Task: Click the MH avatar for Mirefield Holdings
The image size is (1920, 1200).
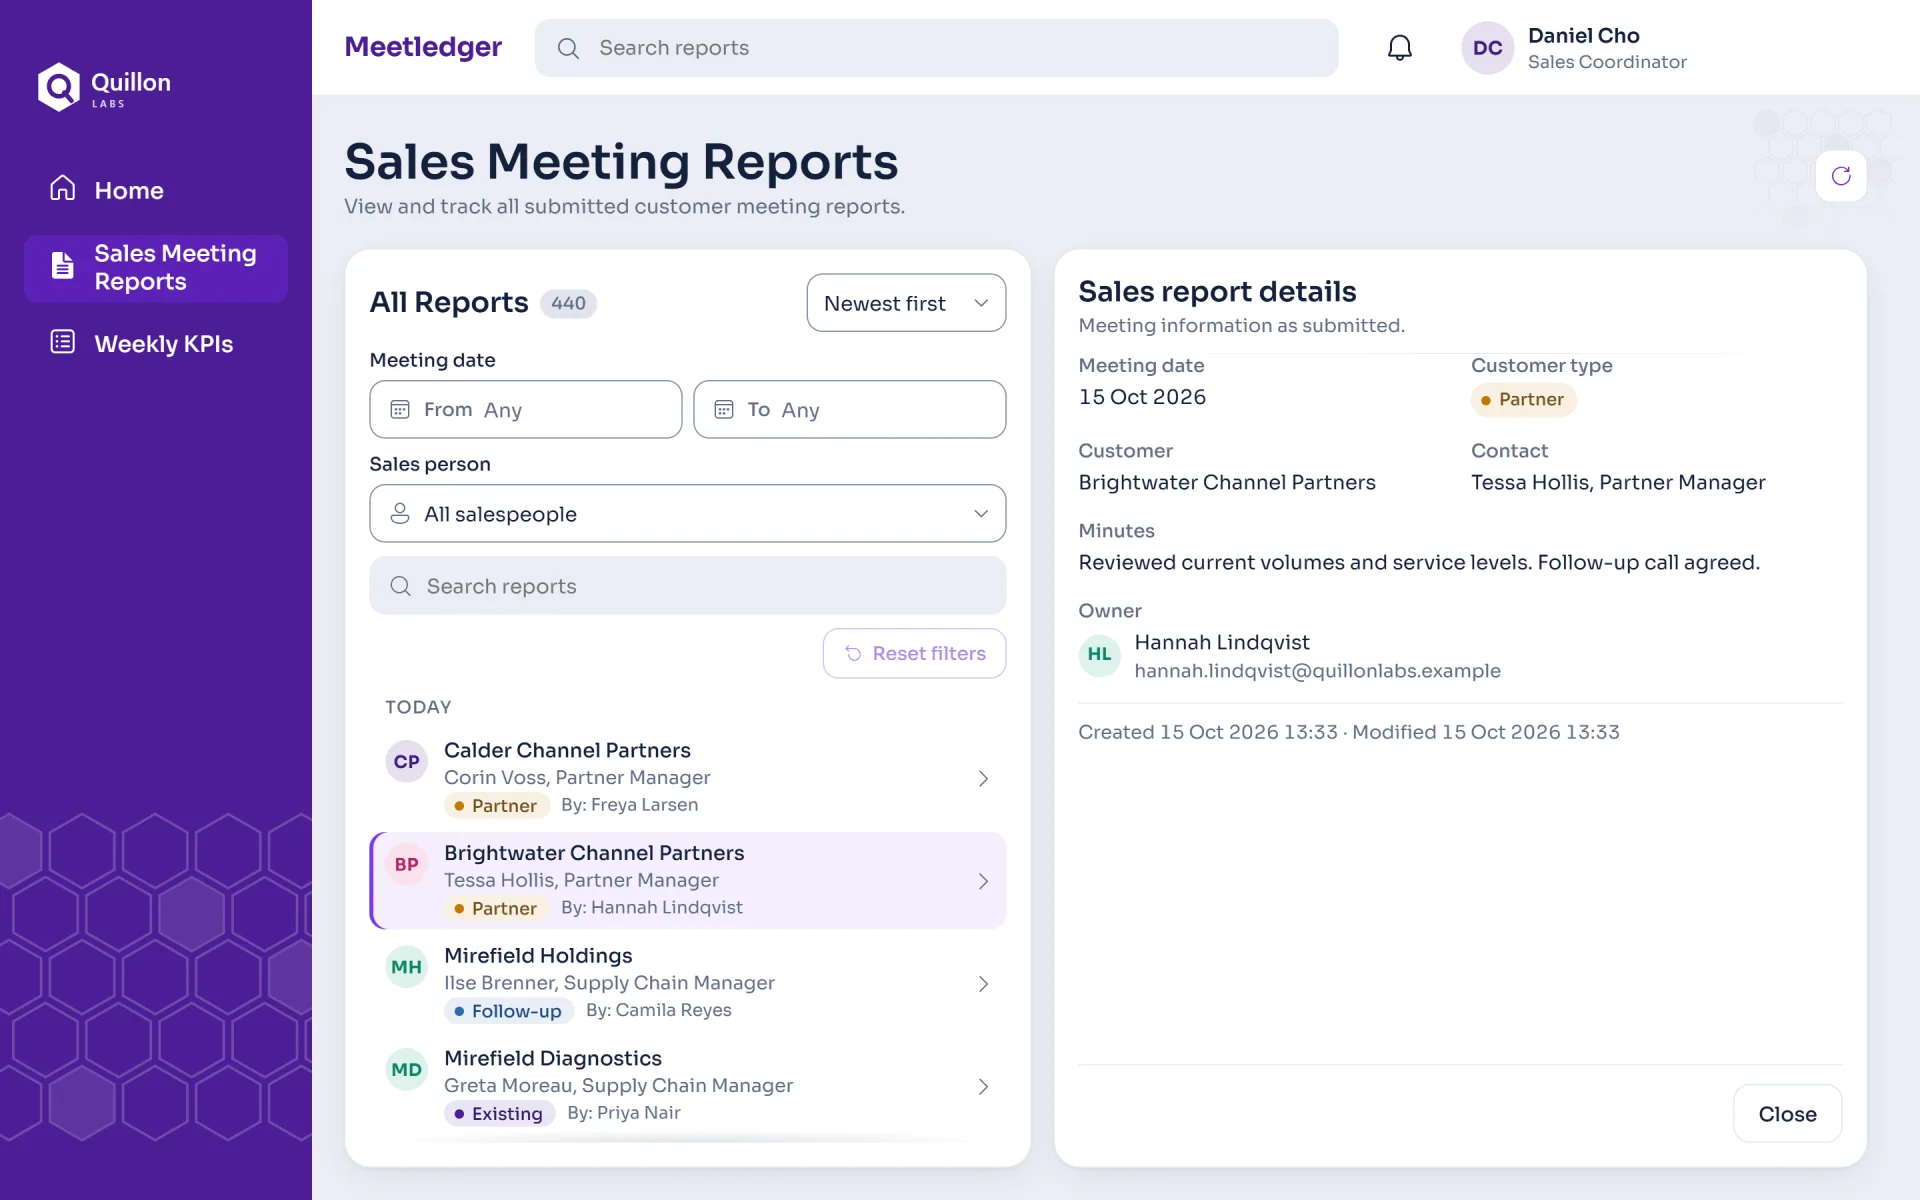Action: coord(406,967)
